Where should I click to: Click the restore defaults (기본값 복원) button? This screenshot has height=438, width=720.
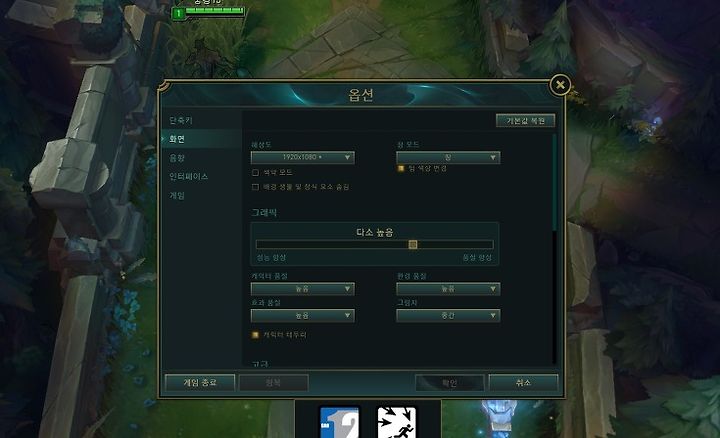pyautogui.click(x=525, y=121)
